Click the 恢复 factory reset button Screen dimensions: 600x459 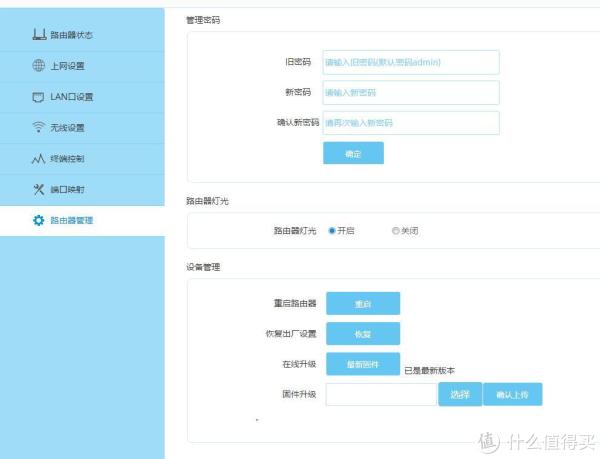pos(362,333)
